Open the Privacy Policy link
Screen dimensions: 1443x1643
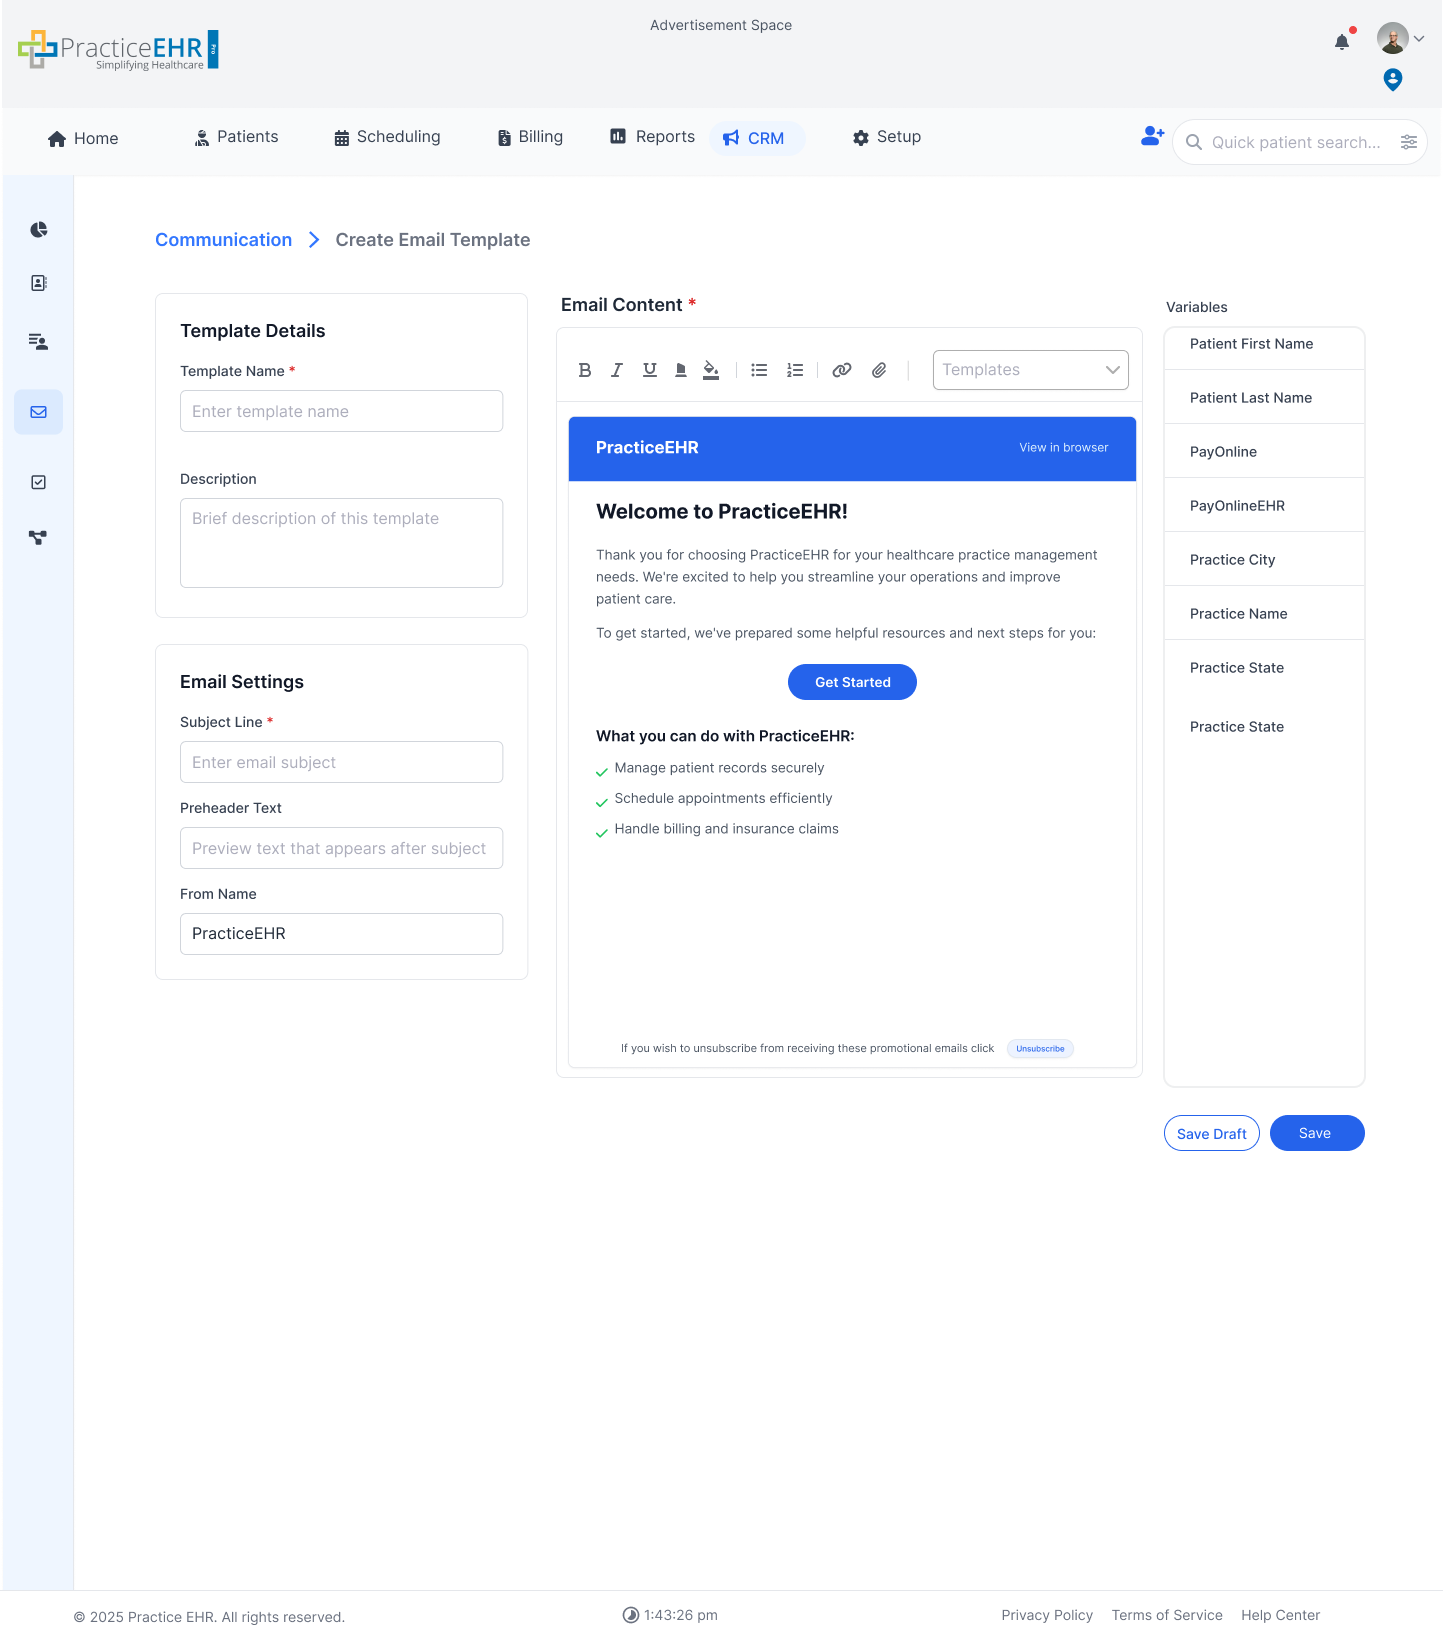pos(1047,1615)
